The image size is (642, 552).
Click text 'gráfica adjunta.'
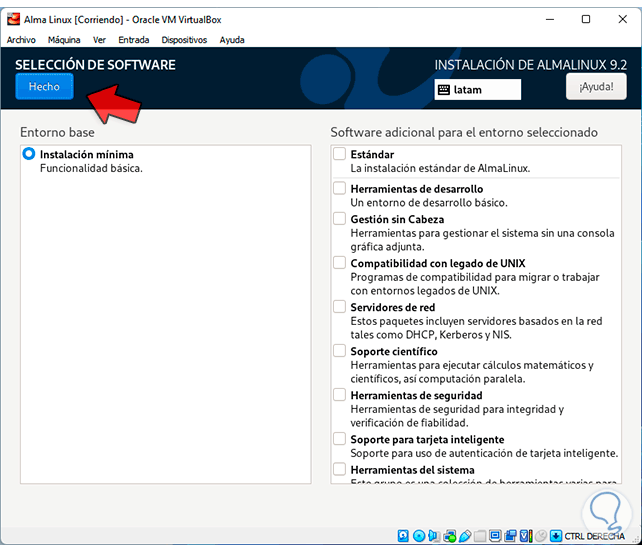387,247
